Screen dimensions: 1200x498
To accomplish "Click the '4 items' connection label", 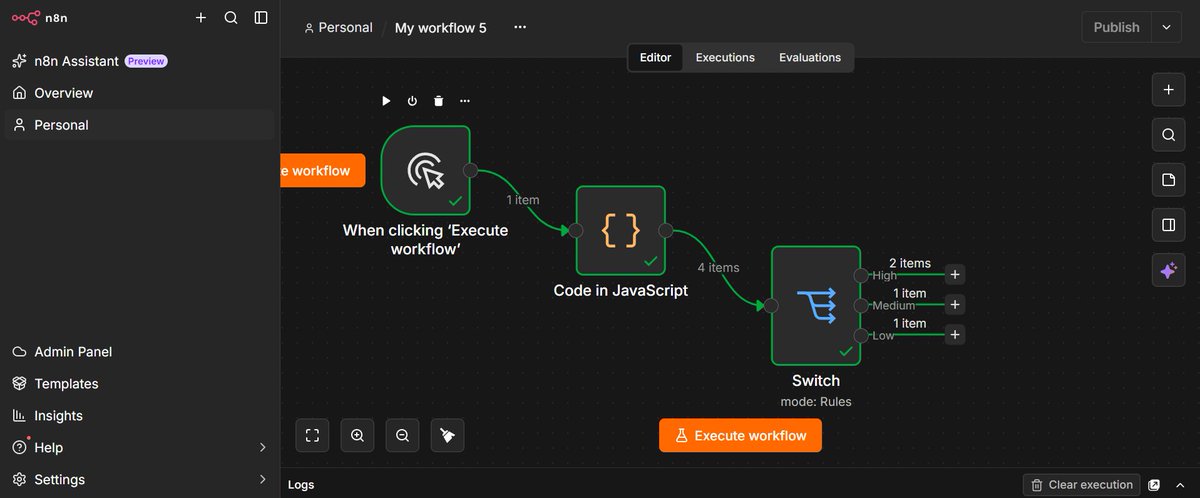I will [x=718, y=267].
